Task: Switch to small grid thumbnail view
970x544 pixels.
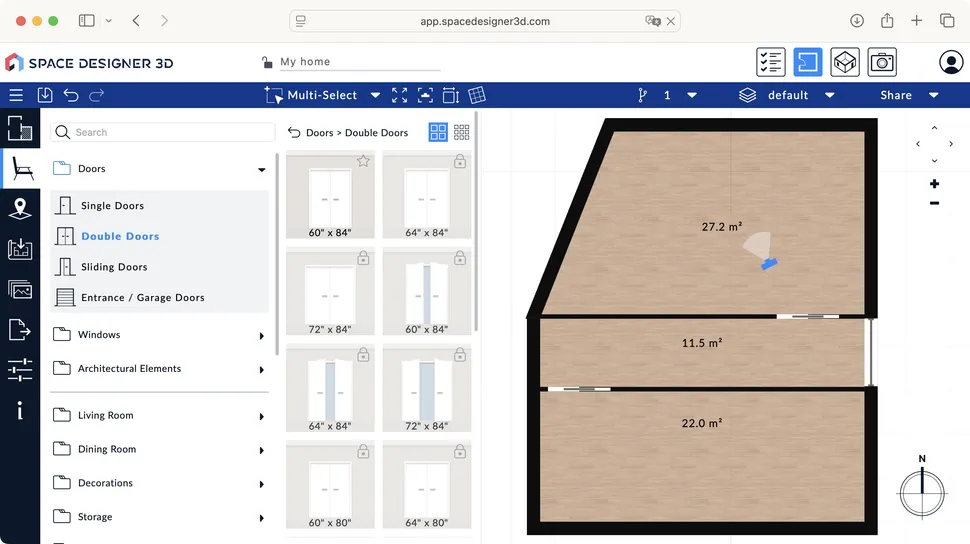Action: (461, 132)
